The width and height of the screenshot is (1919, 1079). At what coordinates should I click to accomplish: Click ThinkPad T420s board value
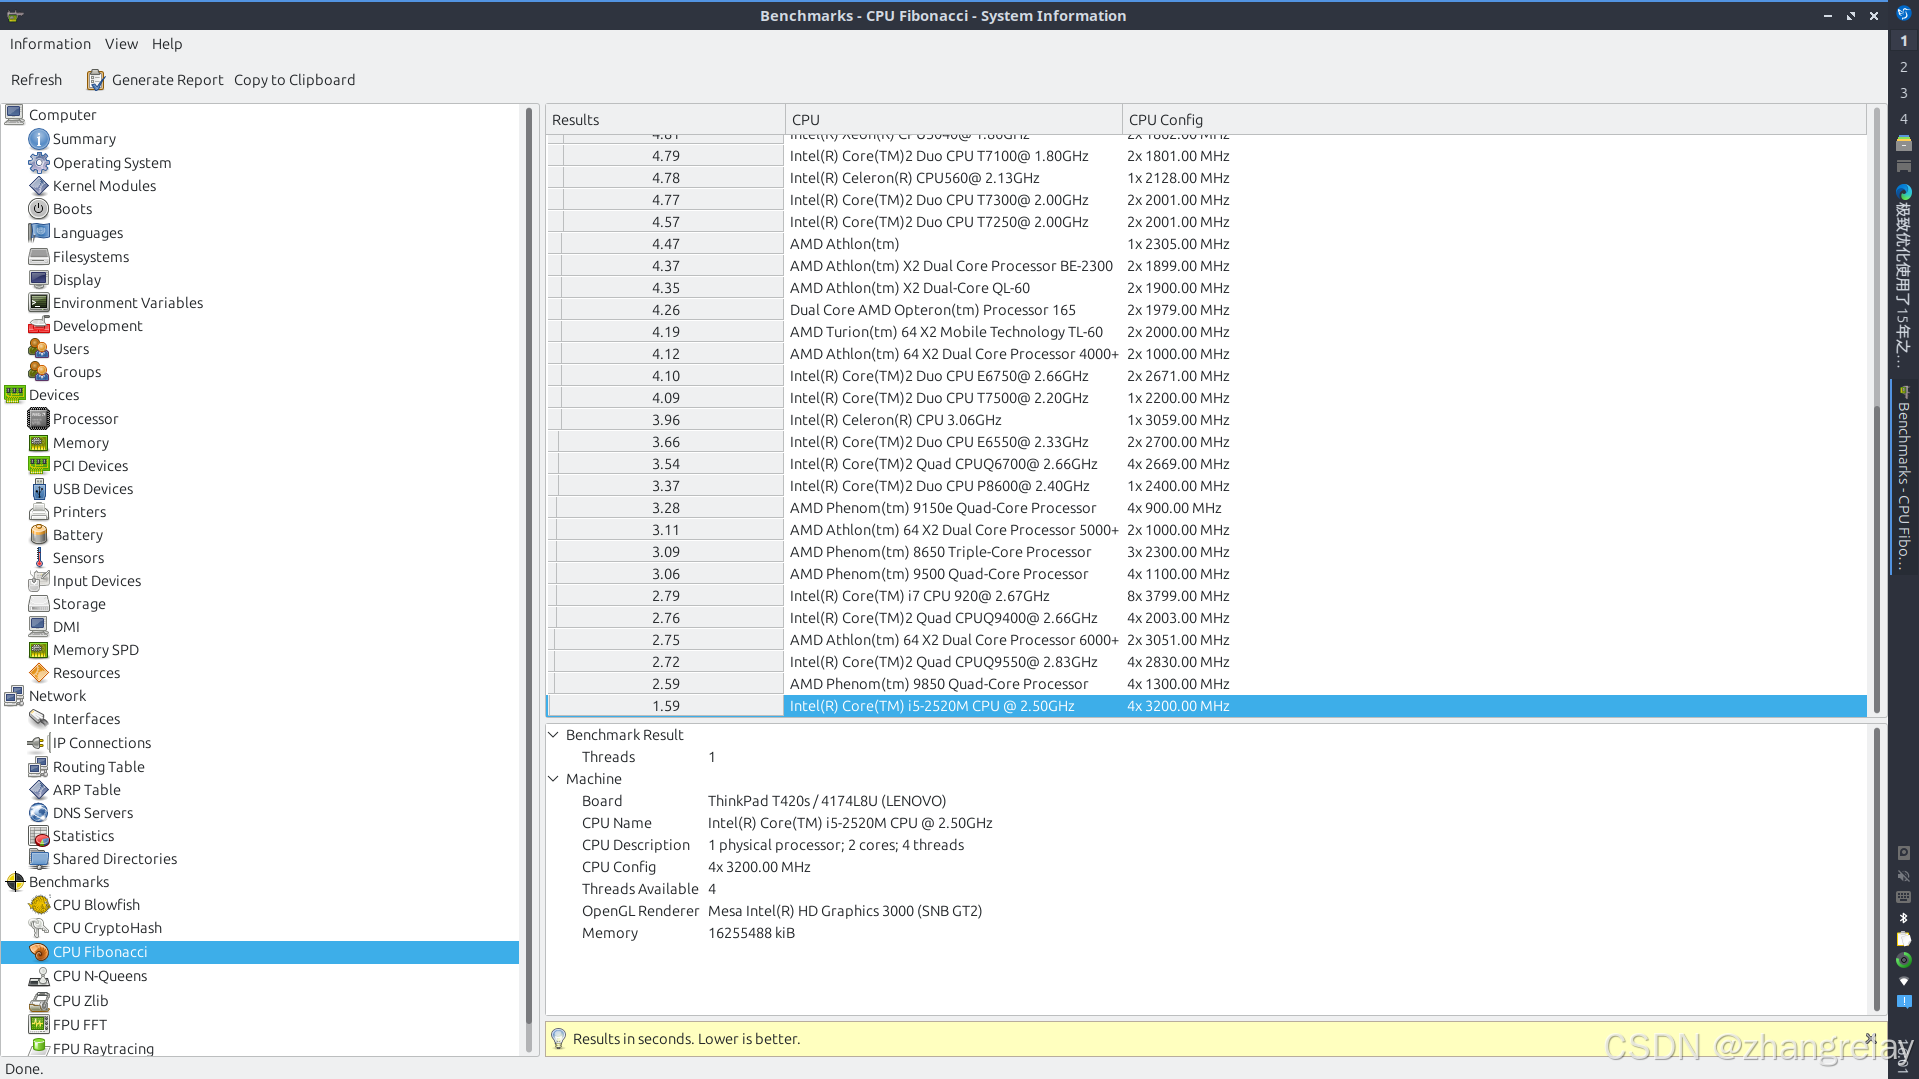pos(827,801)
